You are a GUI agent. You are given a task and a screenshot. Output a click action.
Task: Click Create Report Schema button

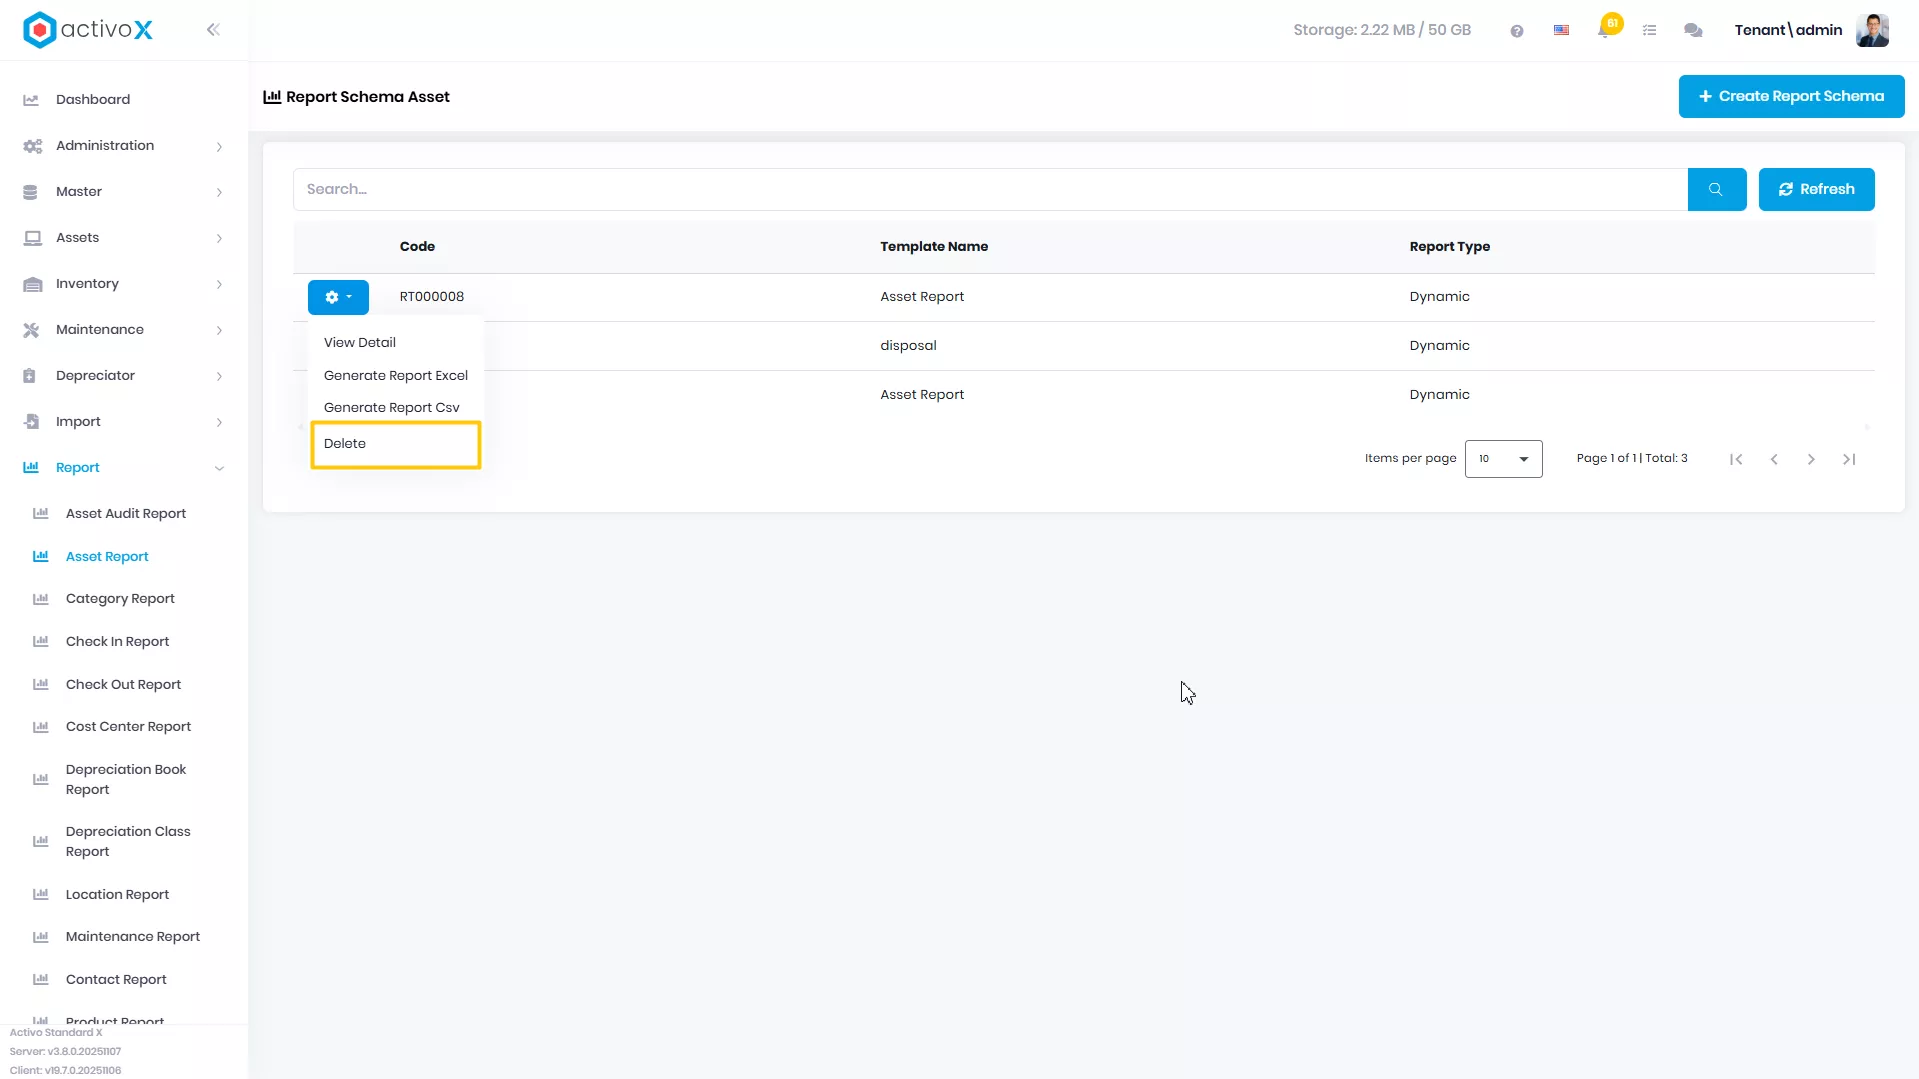coord(1791,97)
